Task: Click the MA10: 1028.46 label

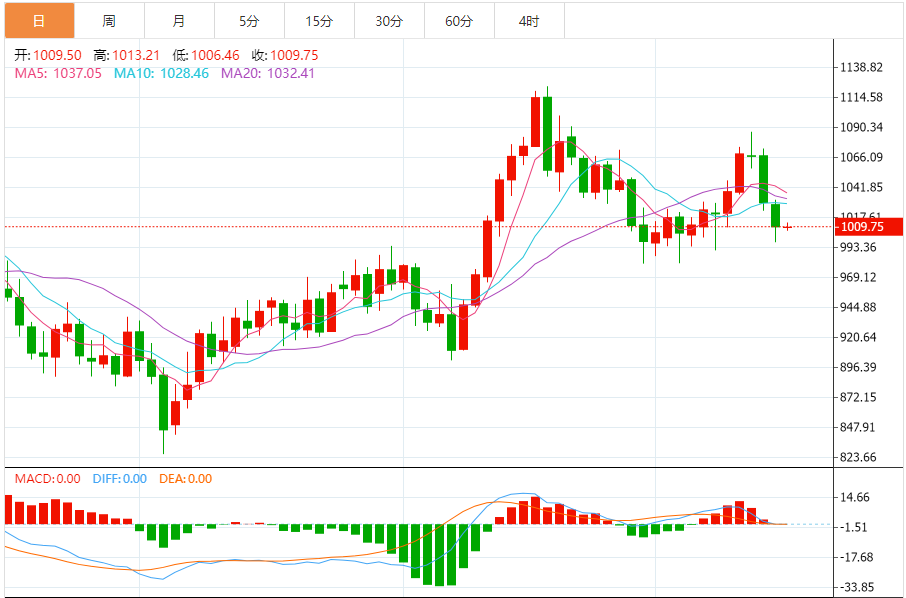Action: click(x=161, y=73)
